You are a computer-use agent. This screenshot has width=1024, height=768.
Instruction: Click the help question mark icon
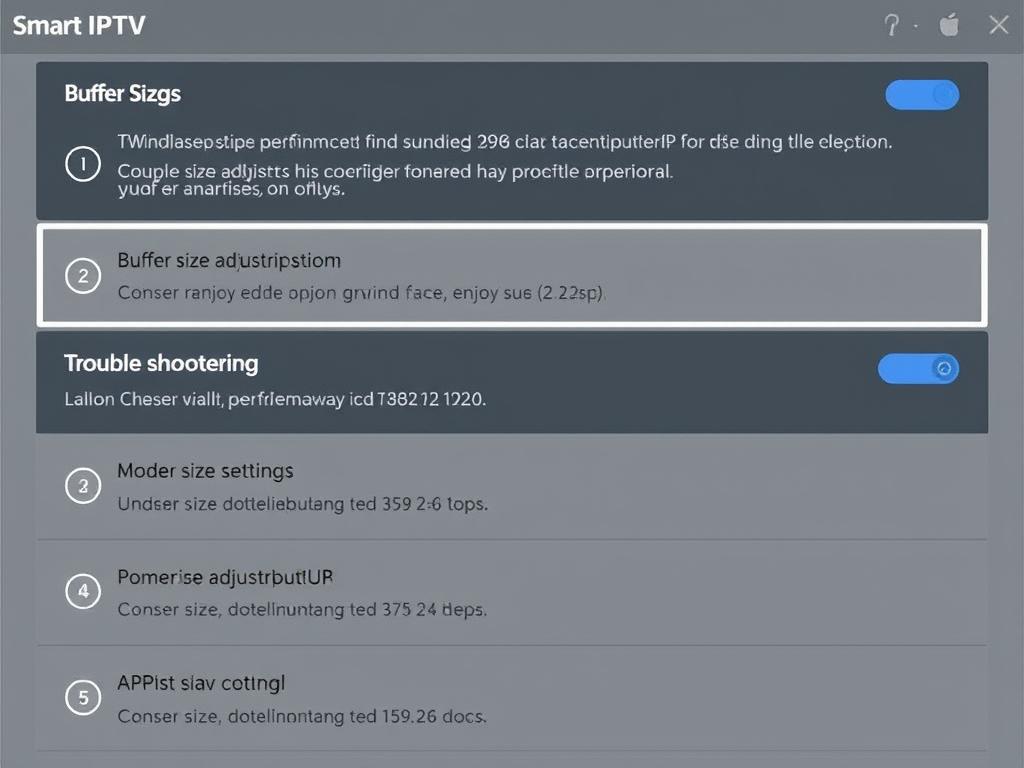pos(891,25)
